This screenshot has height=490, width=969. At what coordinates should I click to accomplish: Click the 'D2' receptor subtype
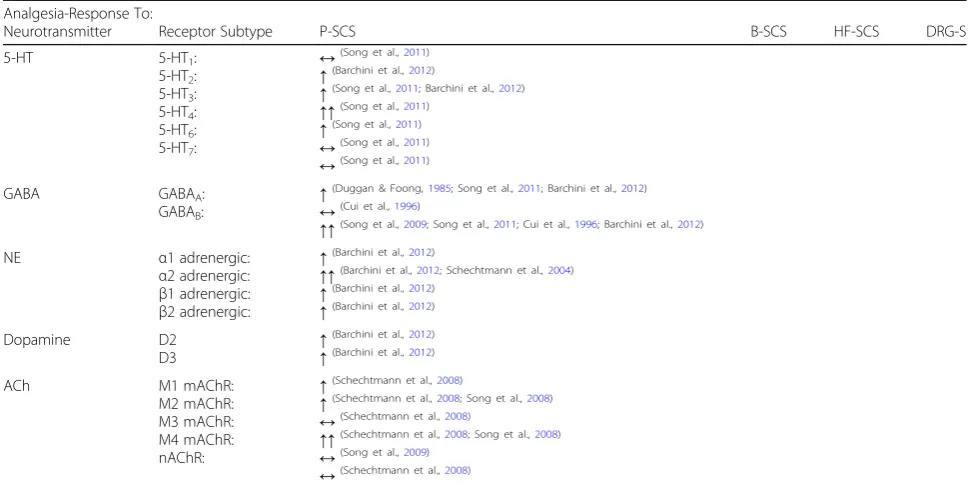(x=167, y=340)
